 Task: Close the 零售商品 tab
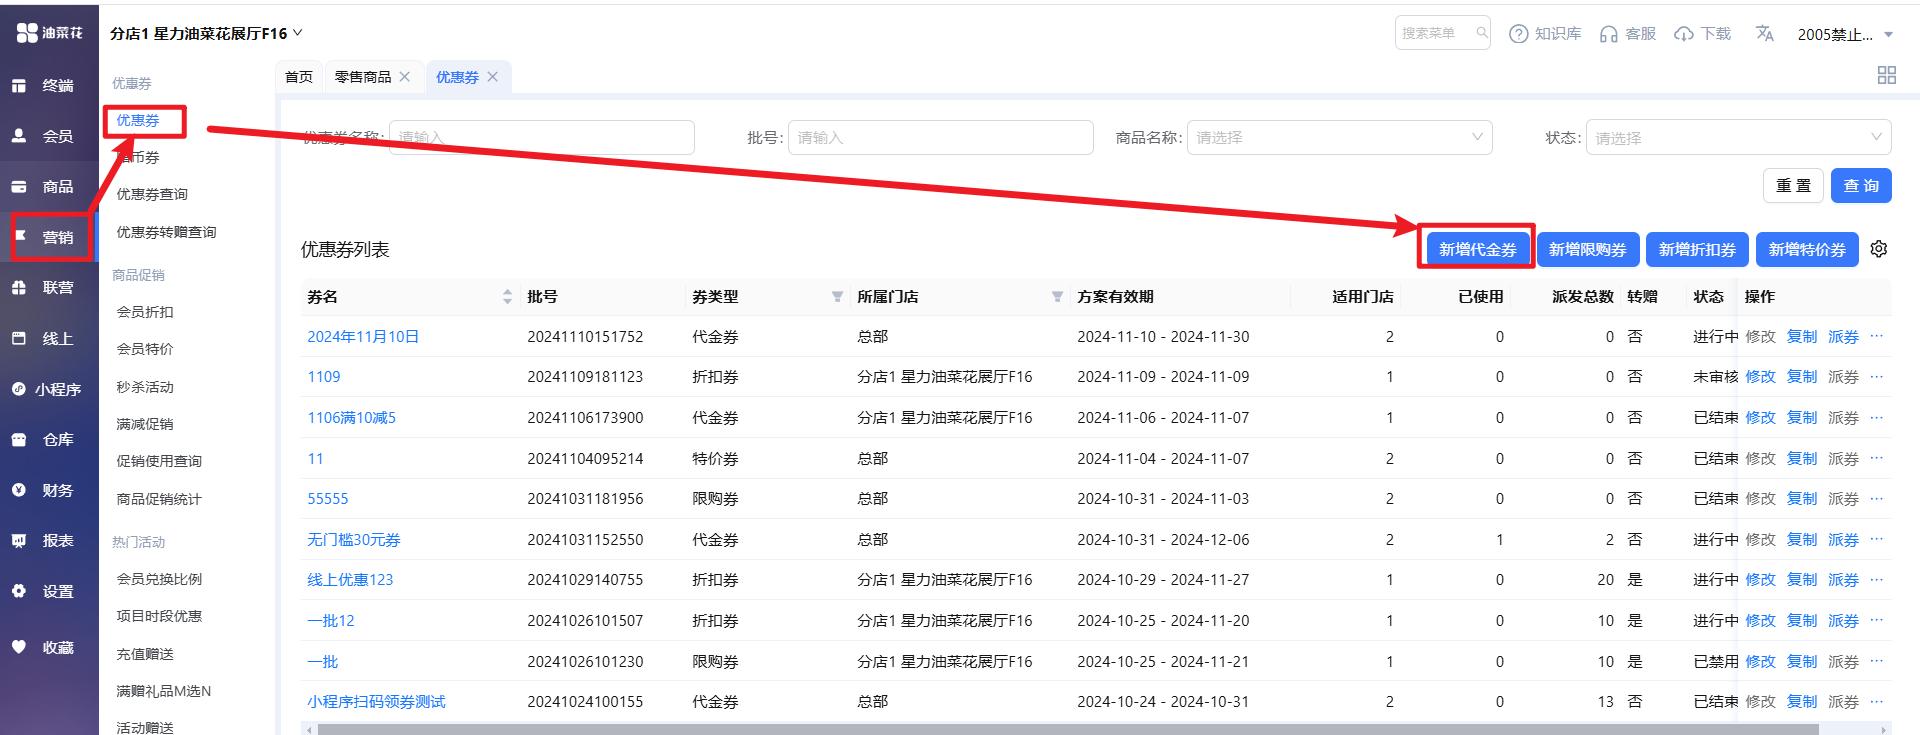pyautogui.click(x=405, y=77)
